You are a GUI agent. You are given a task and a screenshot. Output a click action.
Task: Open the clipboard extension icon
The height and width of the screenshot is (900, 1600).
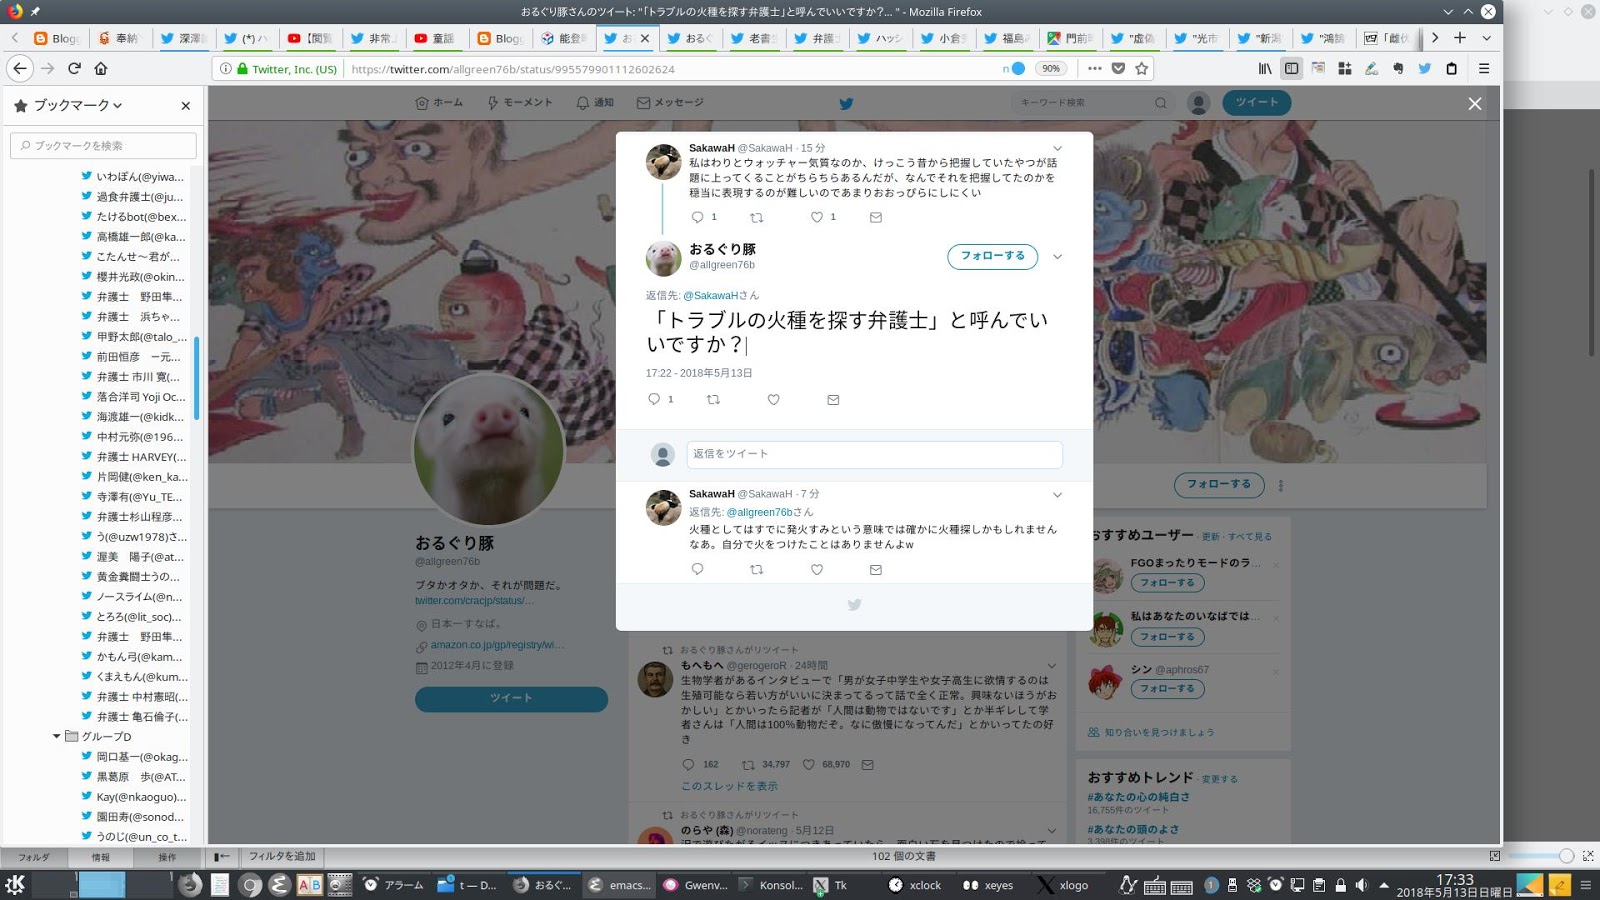[1451, 68]
